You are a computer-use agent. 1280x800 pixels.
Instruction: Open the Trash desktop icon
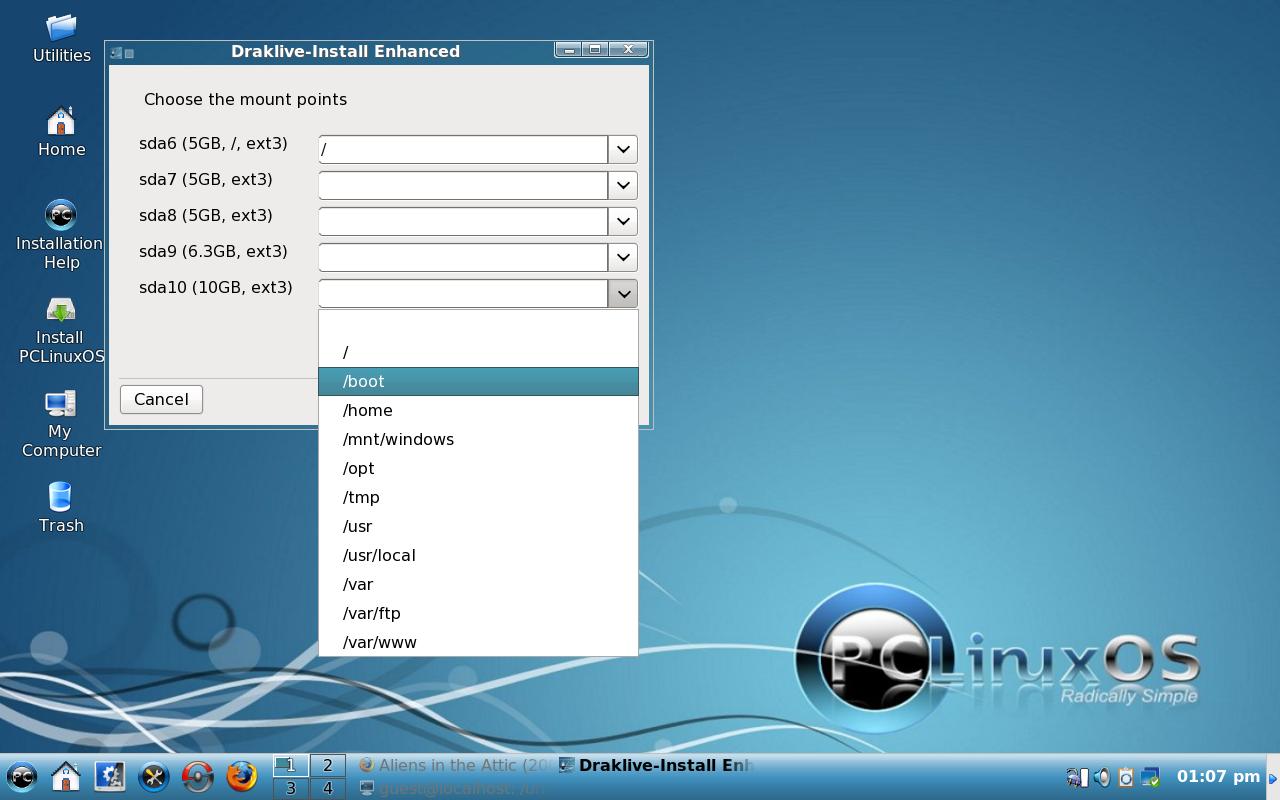coord(61,506)
